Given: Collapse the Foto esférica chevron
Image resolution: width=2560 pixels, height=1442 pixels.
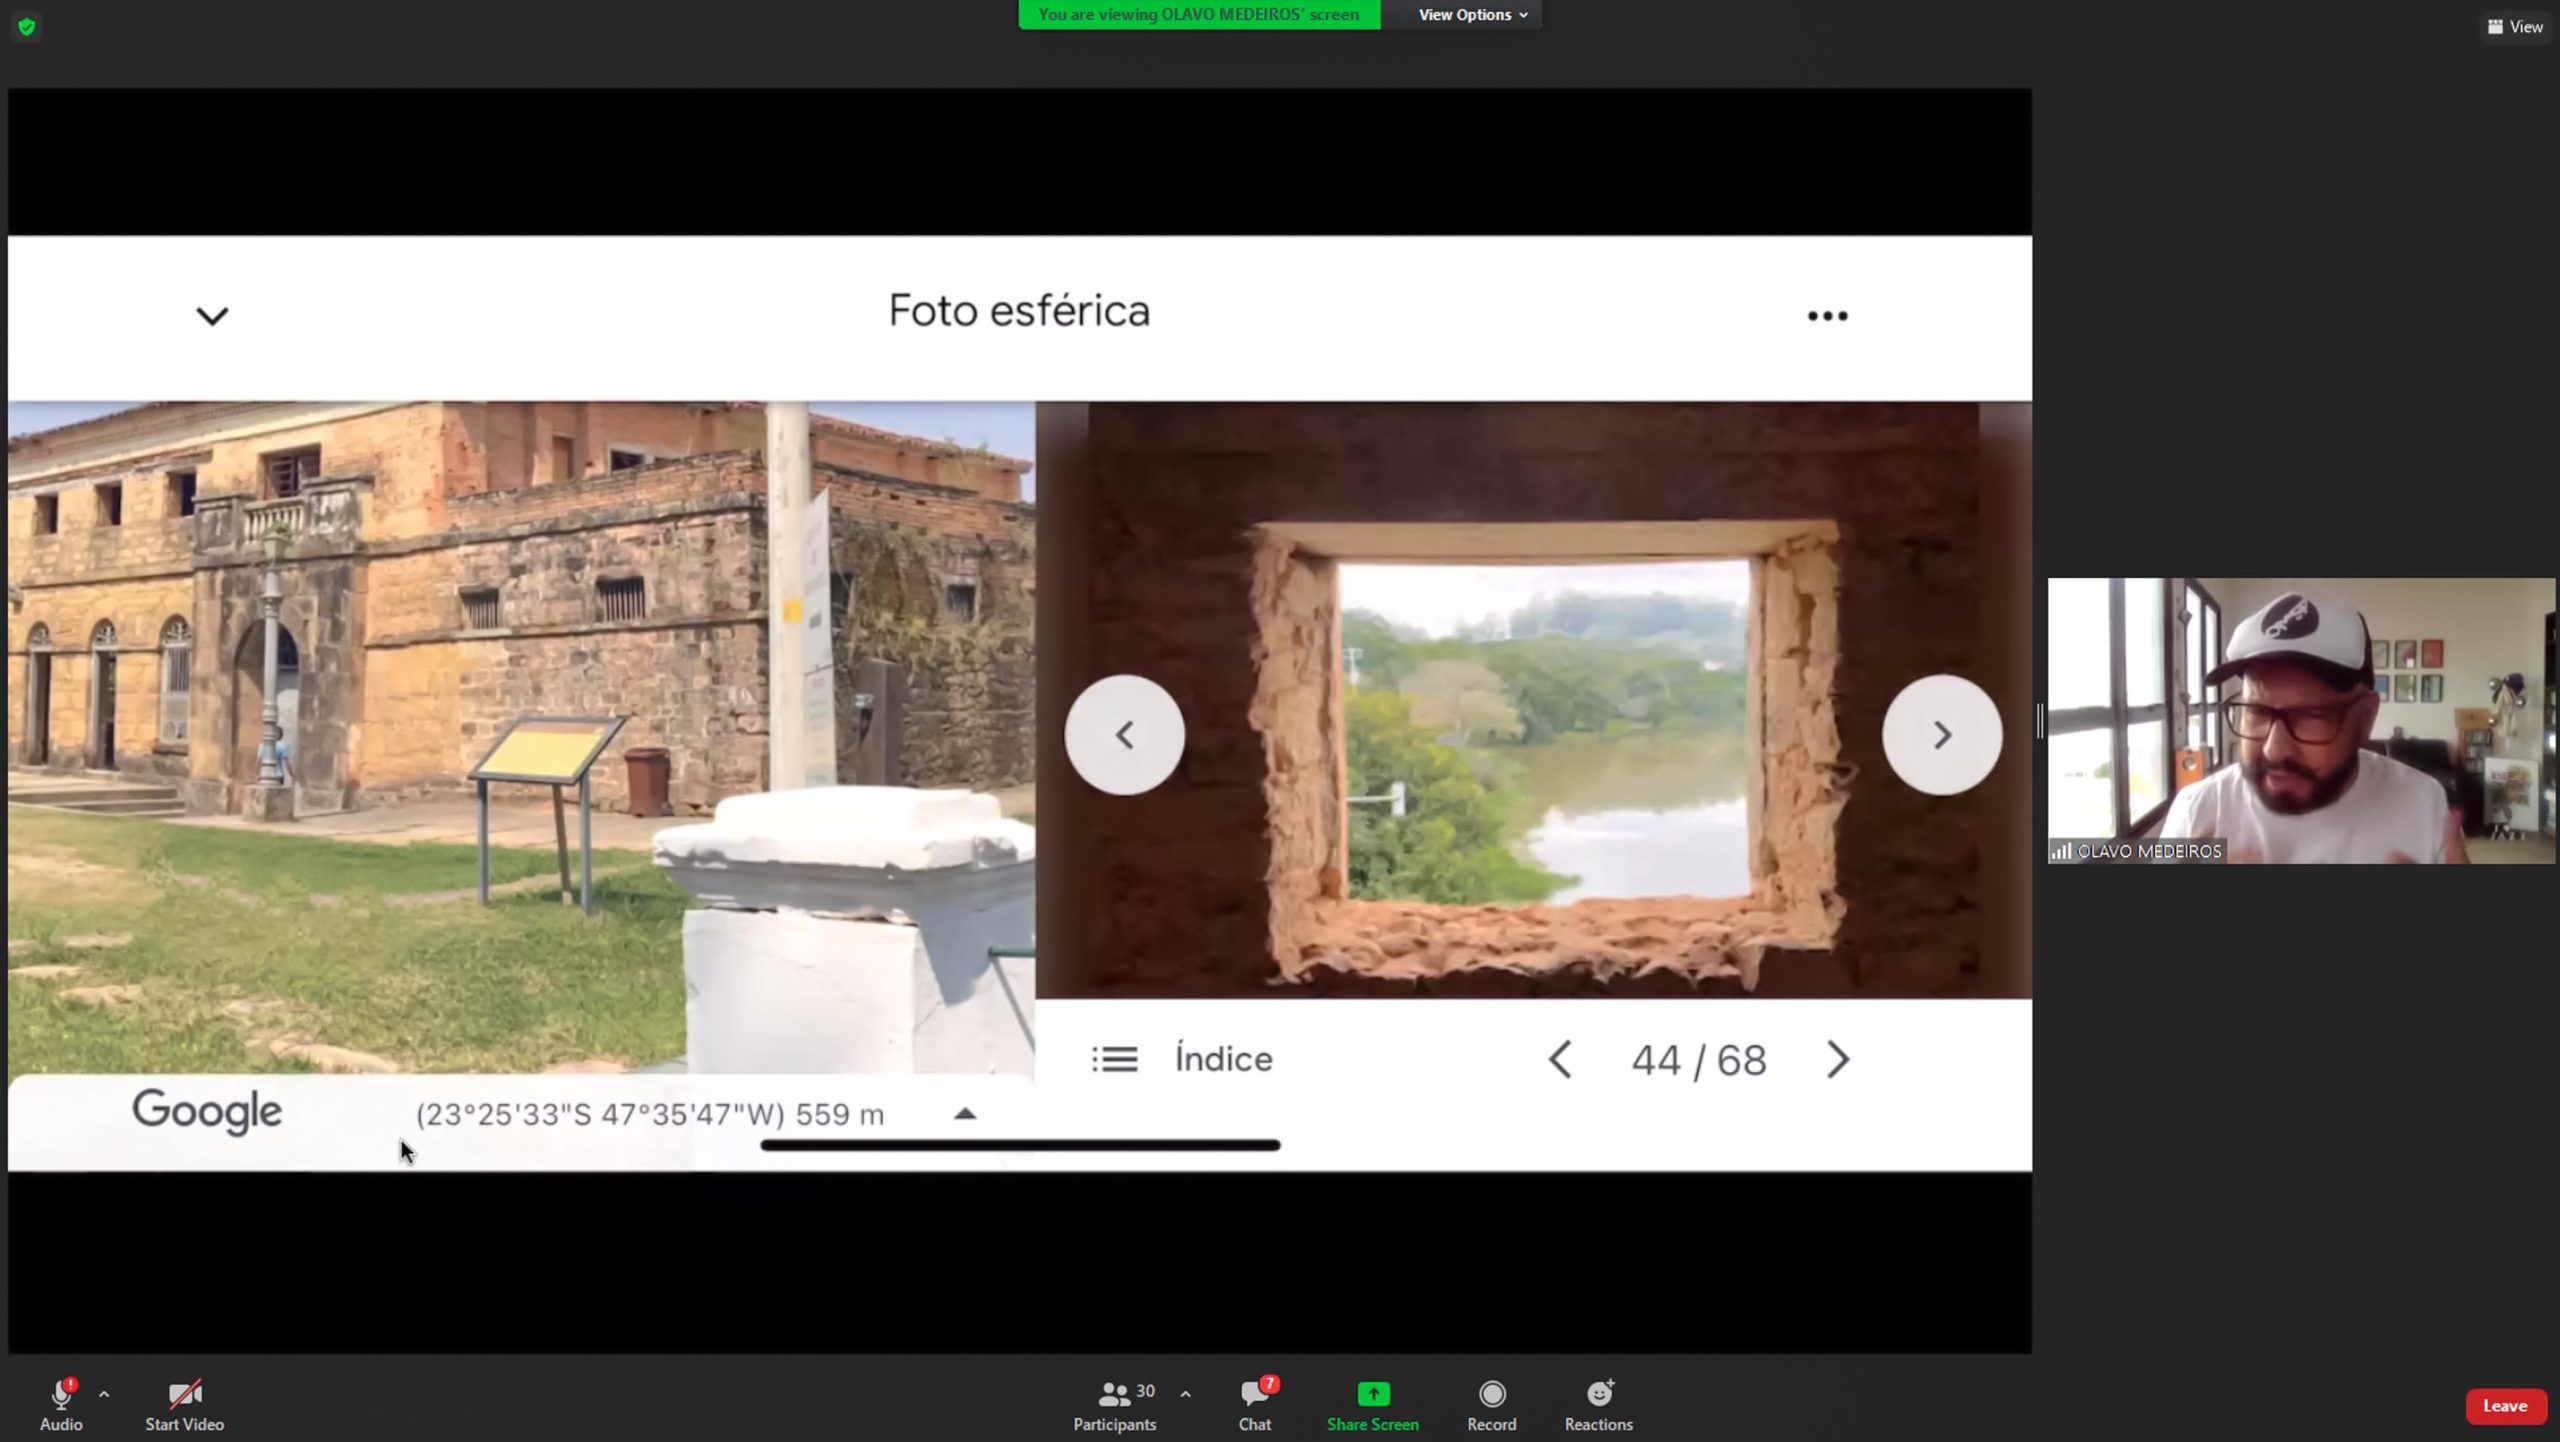Looking at the screenshot, I should point(212,317).
